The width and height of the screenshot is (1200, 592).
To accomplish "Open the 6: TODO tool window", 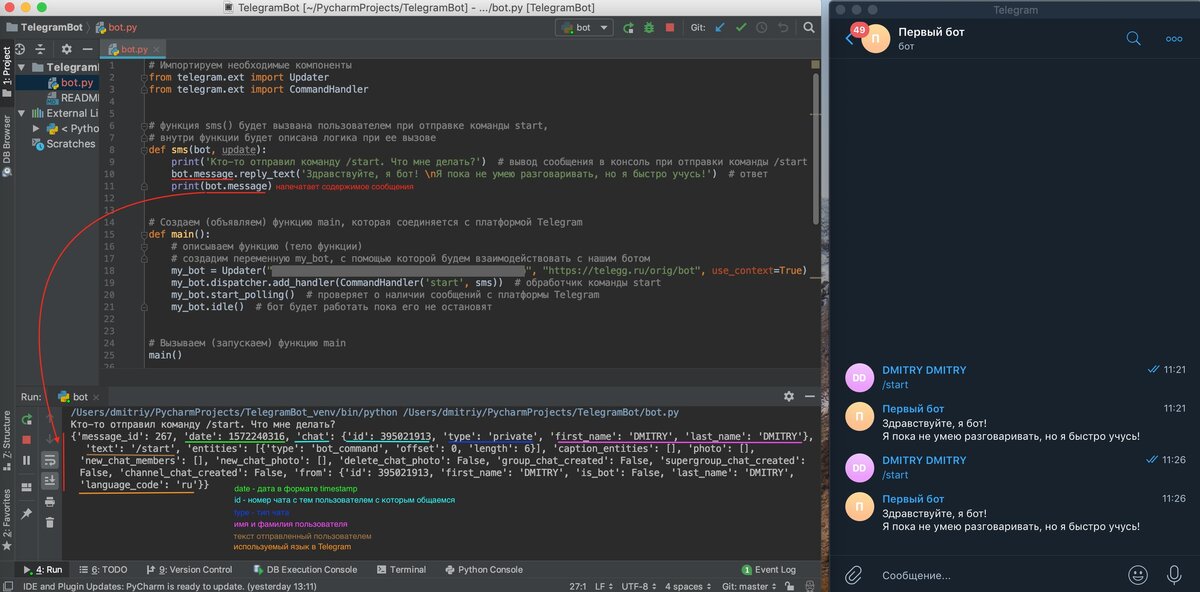I will pos(101,569).
